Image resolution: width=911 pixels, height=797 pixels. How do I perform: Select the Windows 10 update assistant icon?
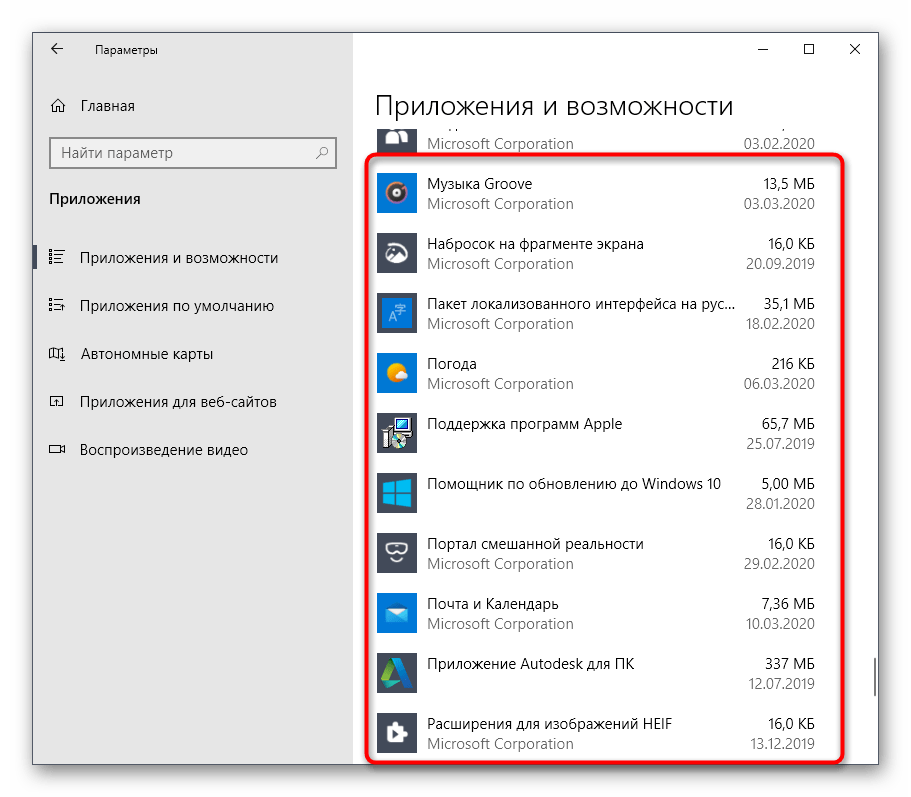(396, 493)
